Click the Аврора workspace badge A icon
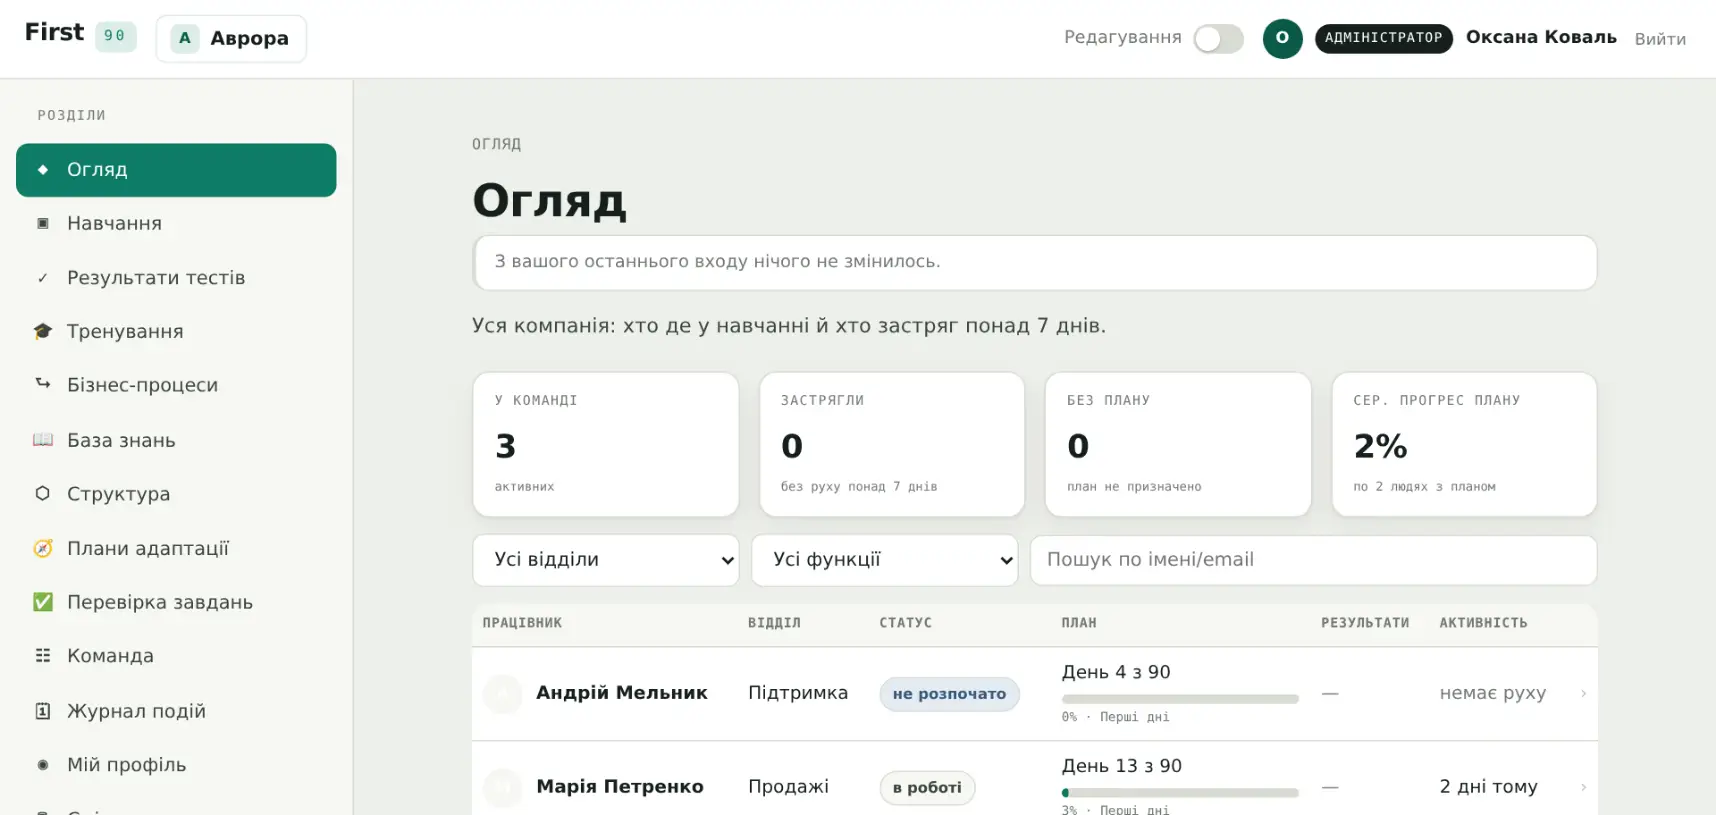This screenshot has height=815, width=1716. (x=185, y=38)
